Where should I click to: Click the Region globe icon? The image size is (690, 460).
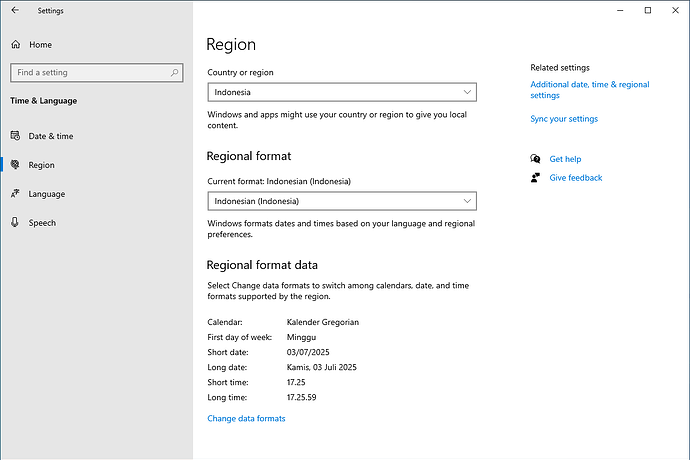pyautogui.click(x=15, y=165)
